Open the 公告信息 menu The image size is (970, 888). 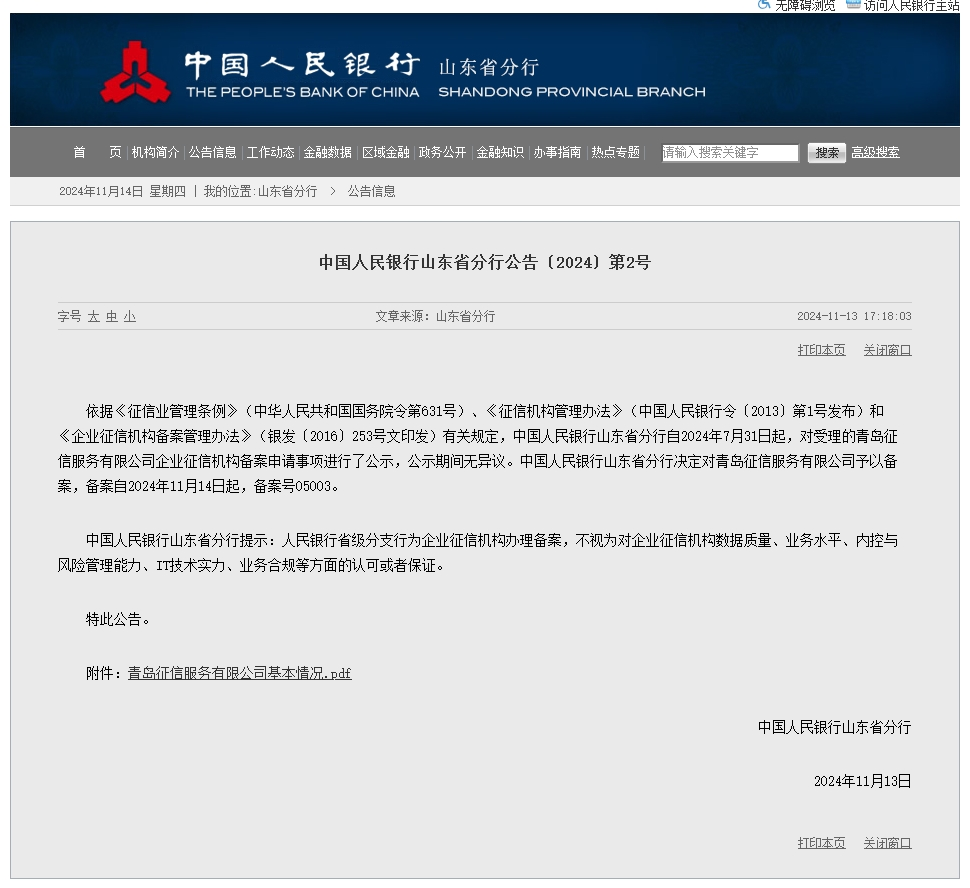(x=214, y=152)
